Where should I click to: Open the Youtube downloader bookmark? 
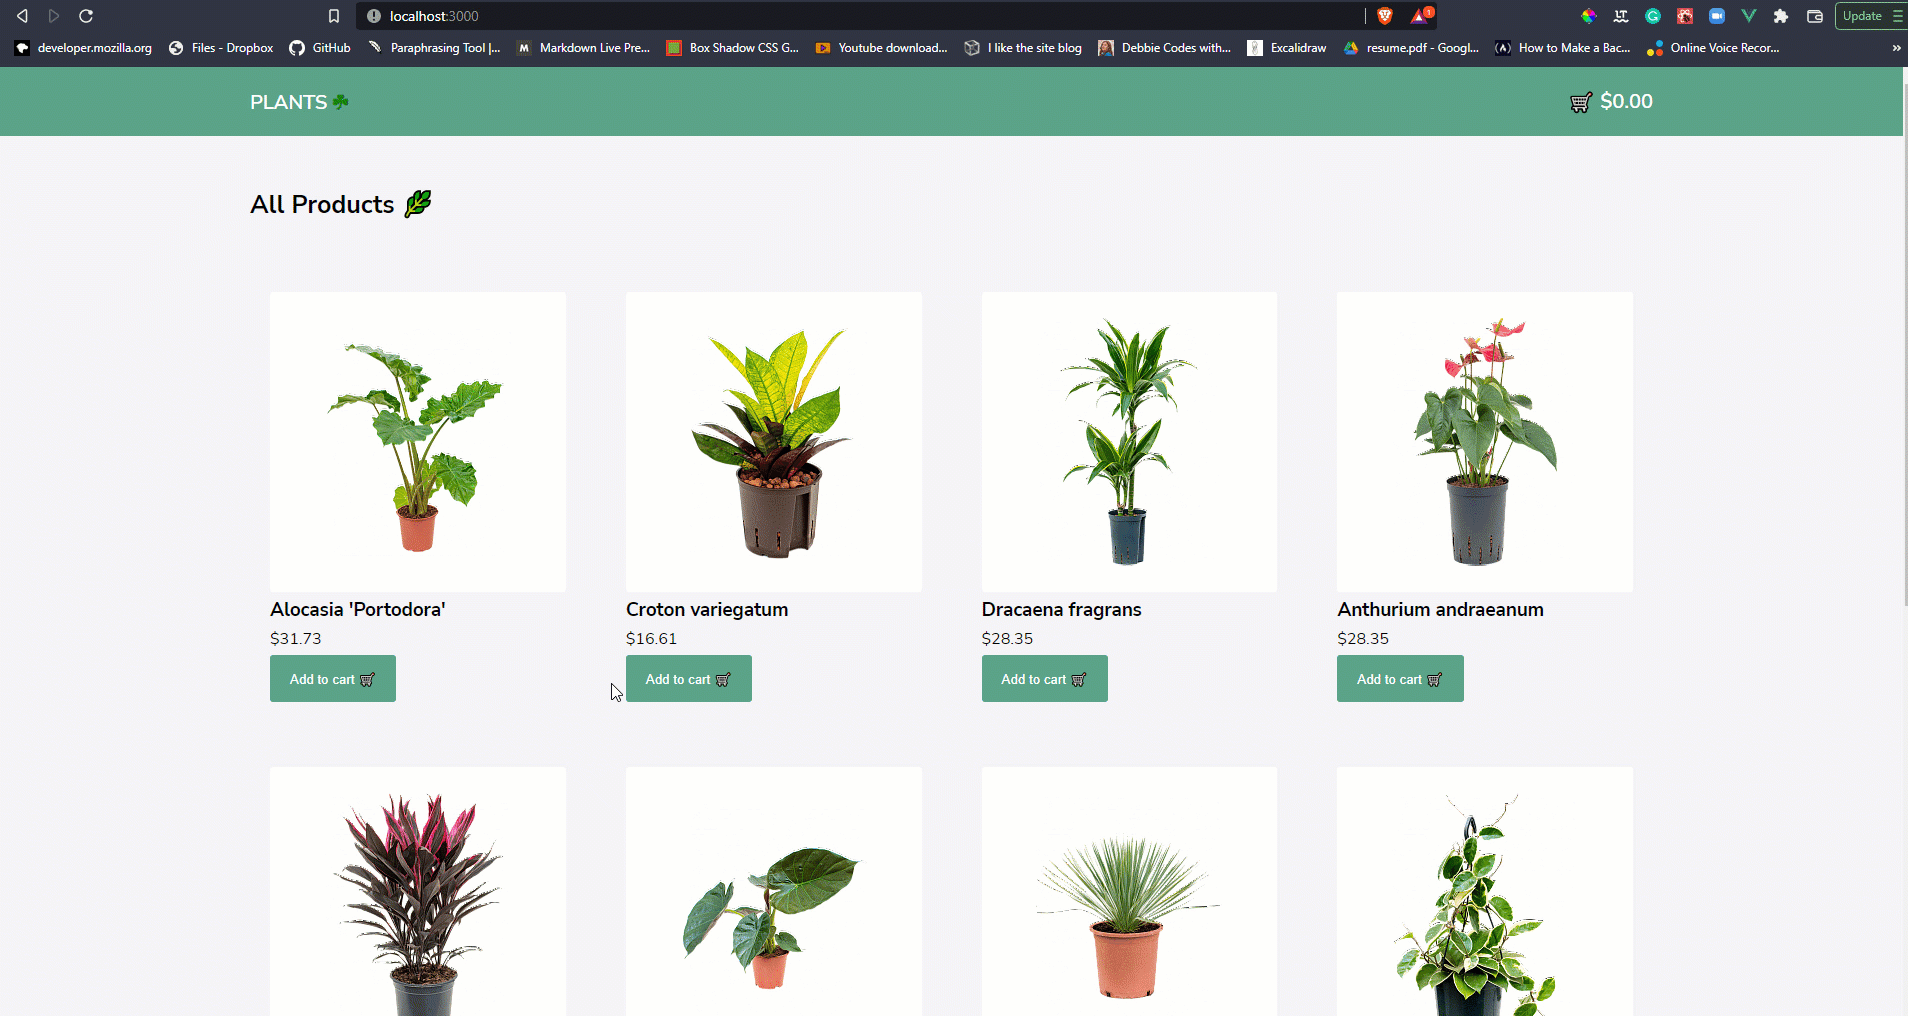[x=881, y=48]
